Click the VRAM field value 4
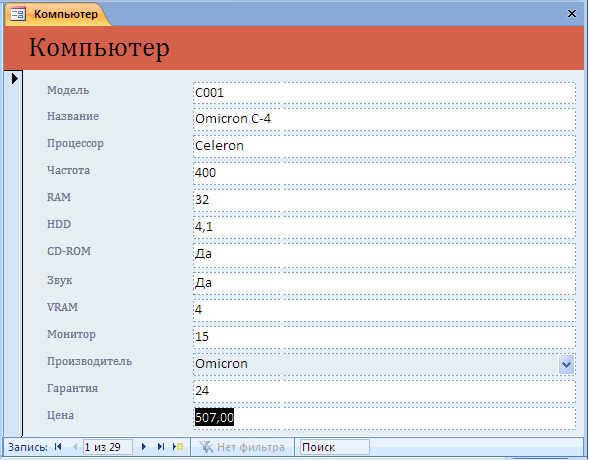 384,310
